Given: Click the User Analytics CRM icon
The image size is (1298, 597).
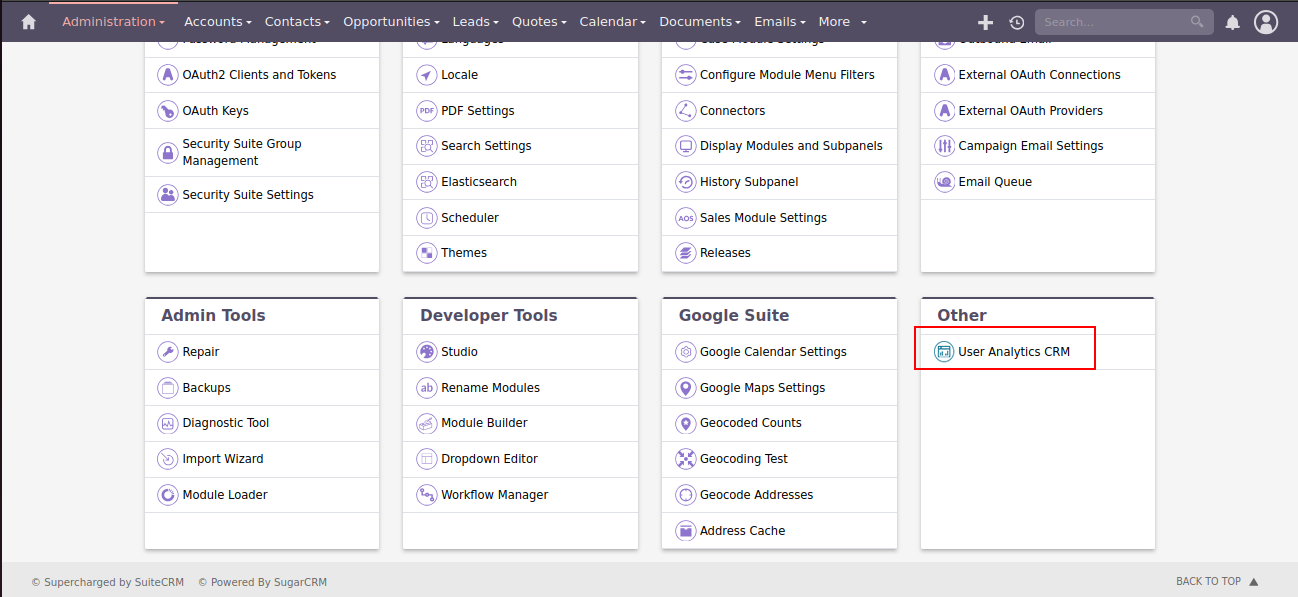Looking at the screenshot, I should 943,352.
